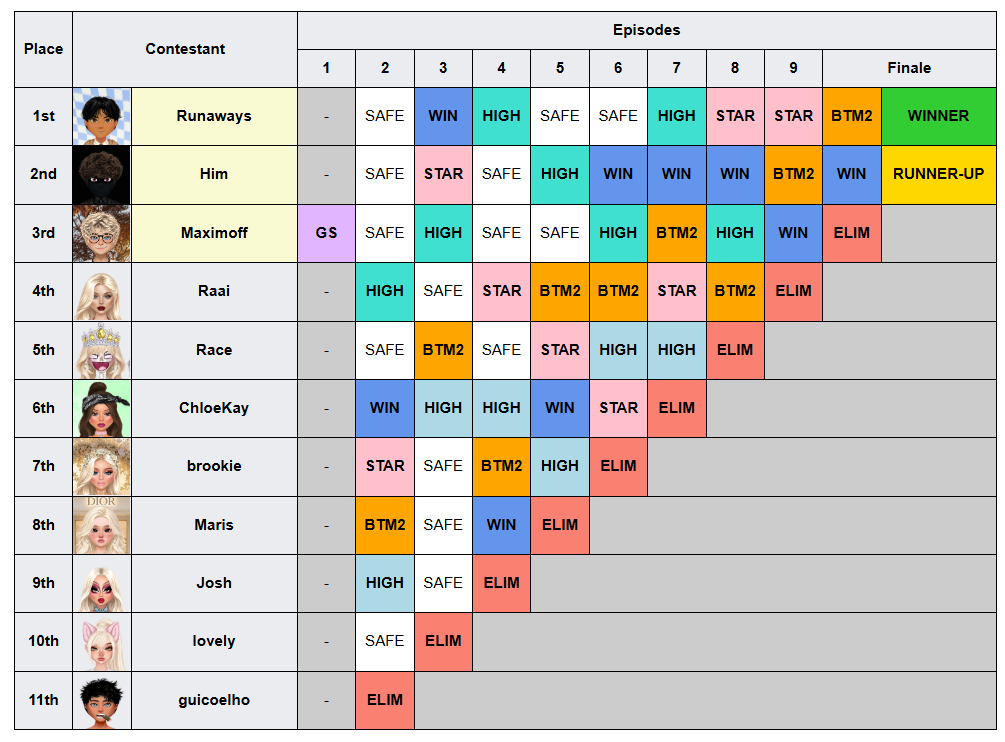Screen dimensions: 1005x742
Task: Select Maximoff's avatar with glasses
Action: tap(102, 233)
